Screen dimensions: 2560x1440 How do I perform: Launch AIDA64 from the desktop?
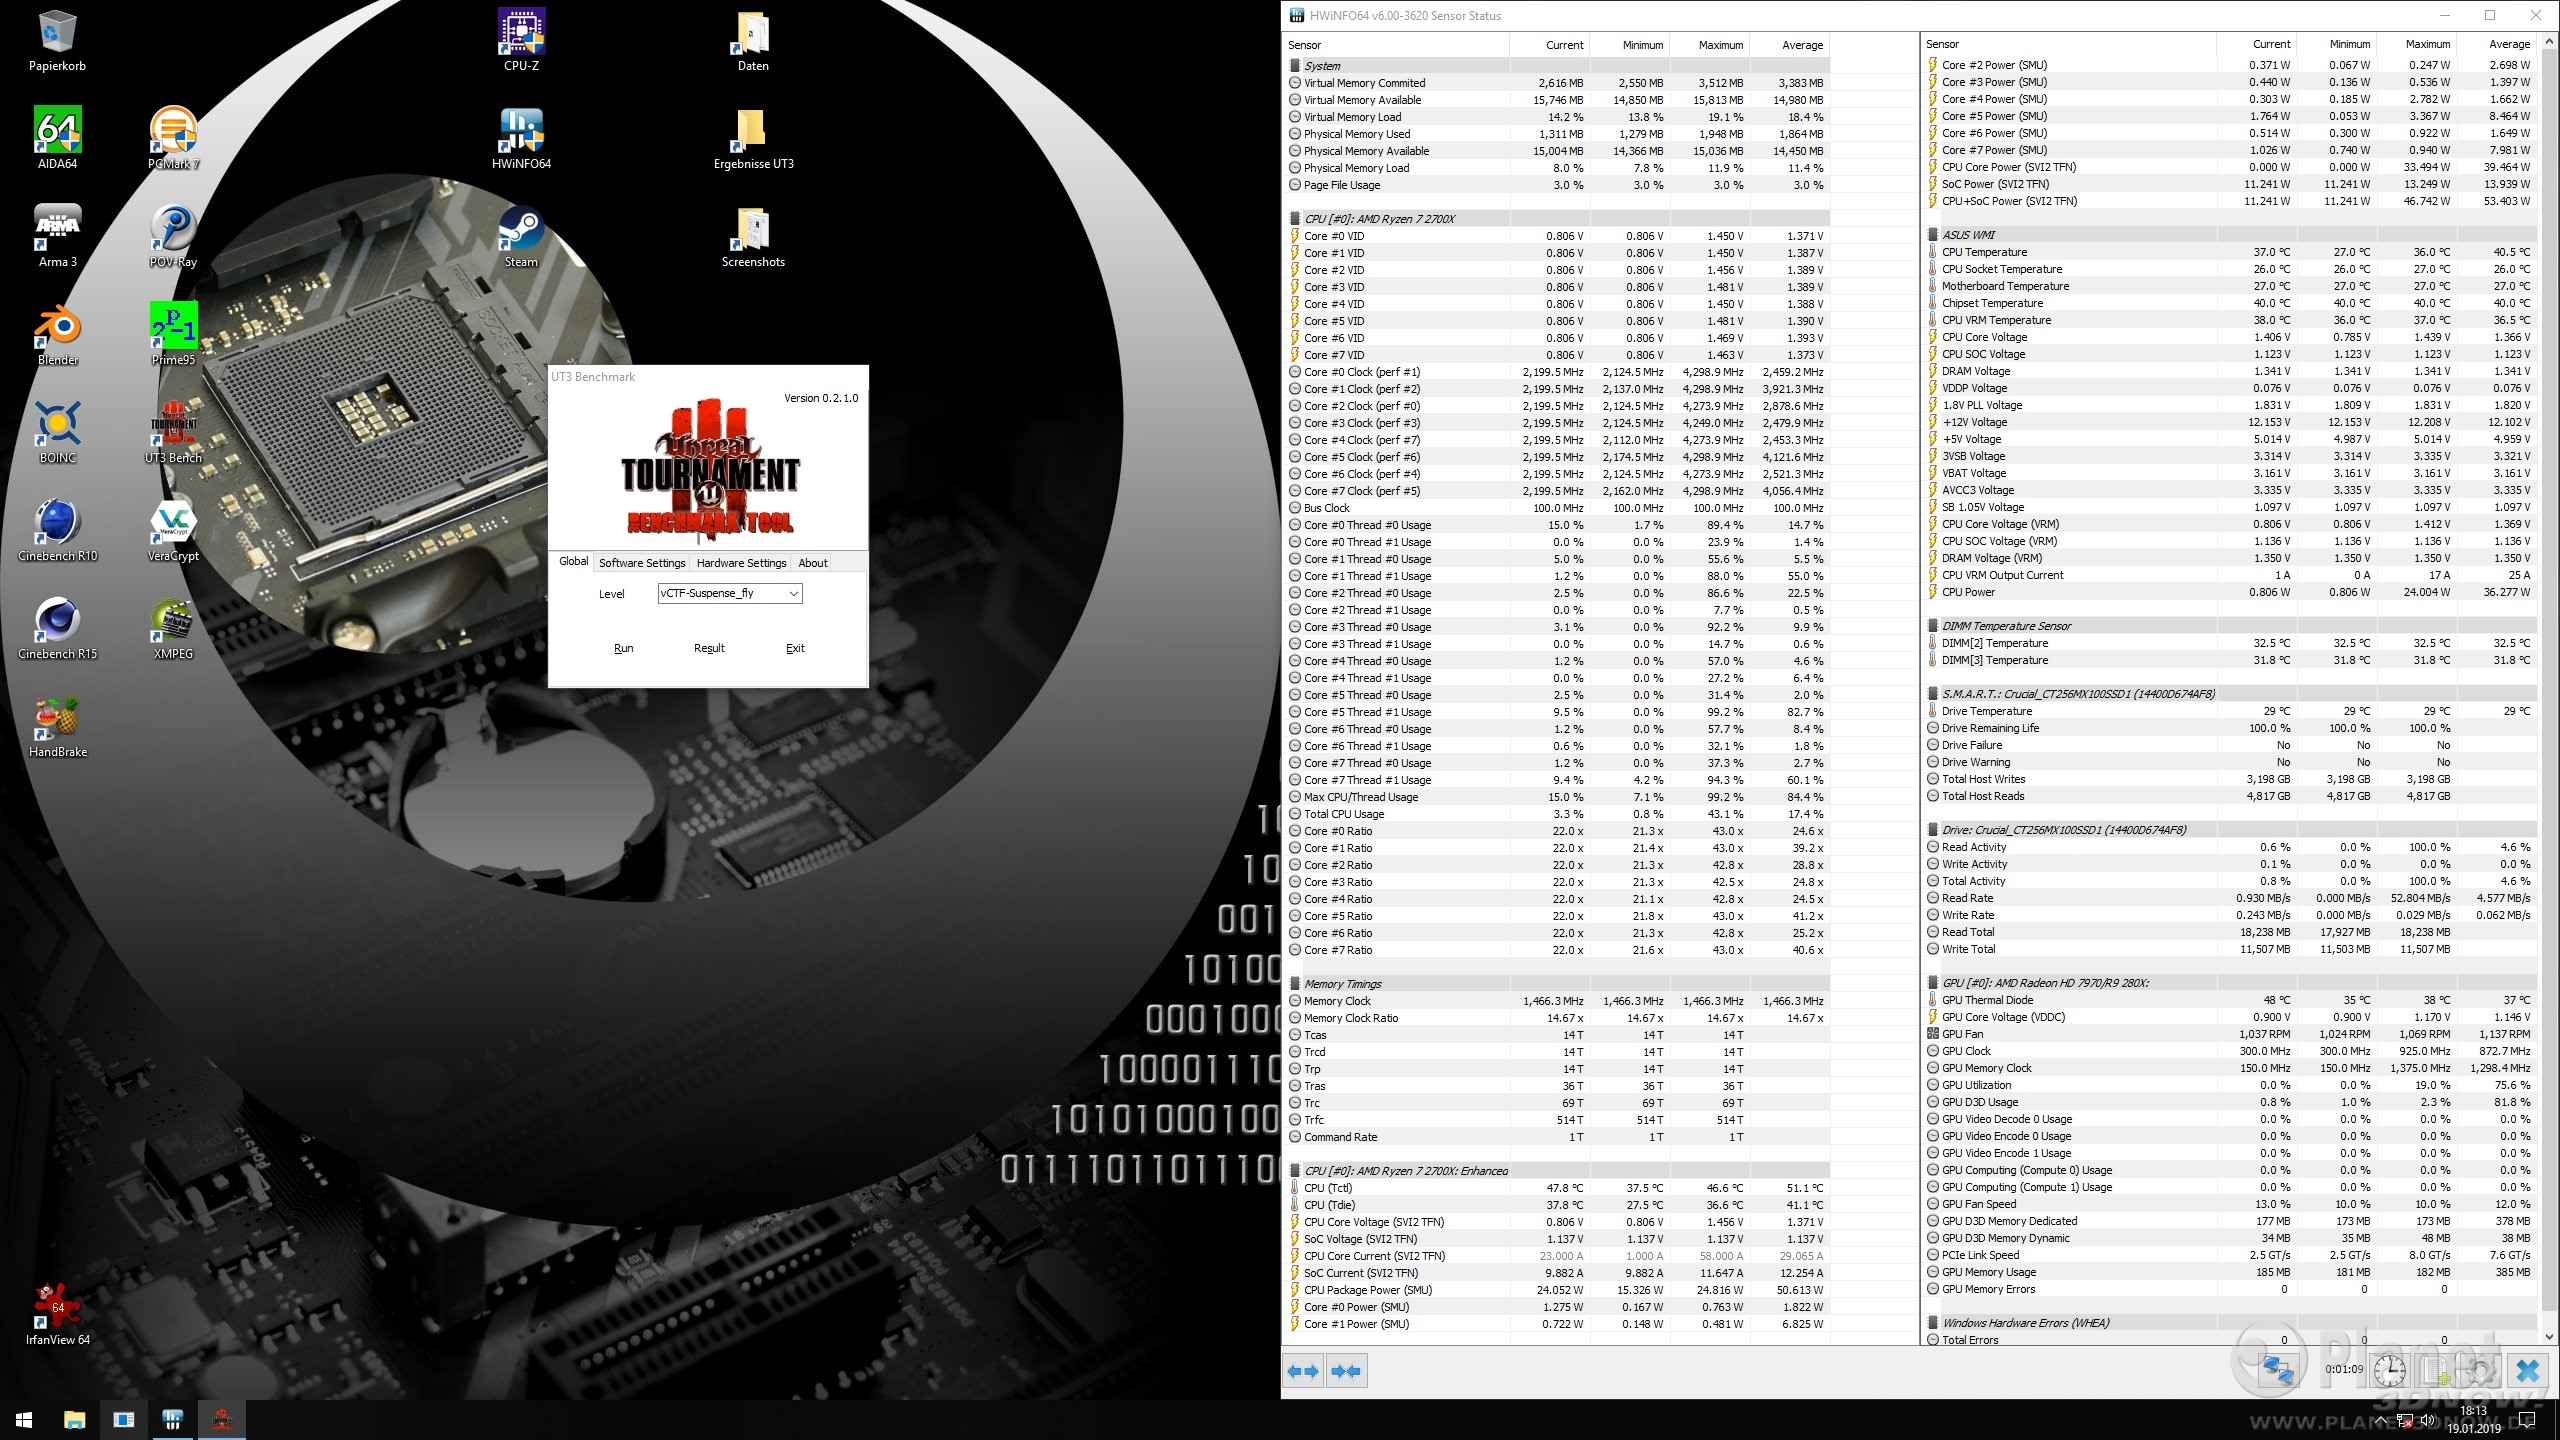click(57, 139)
